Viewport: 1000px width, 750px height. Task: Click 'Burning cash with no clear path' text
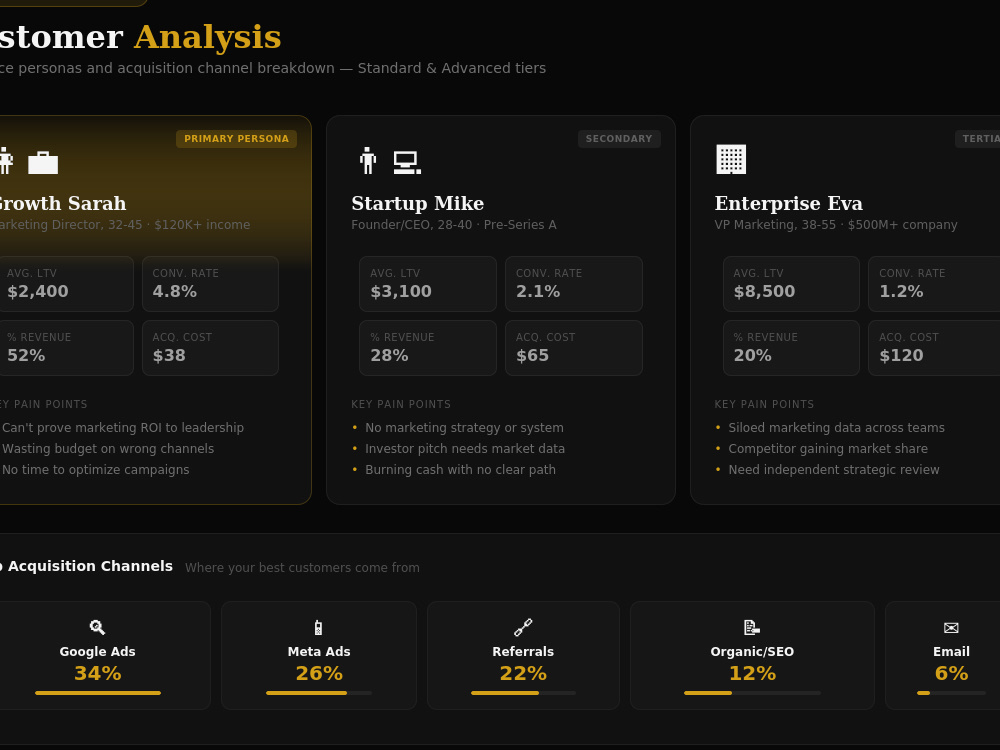click(x=460, y=470)
